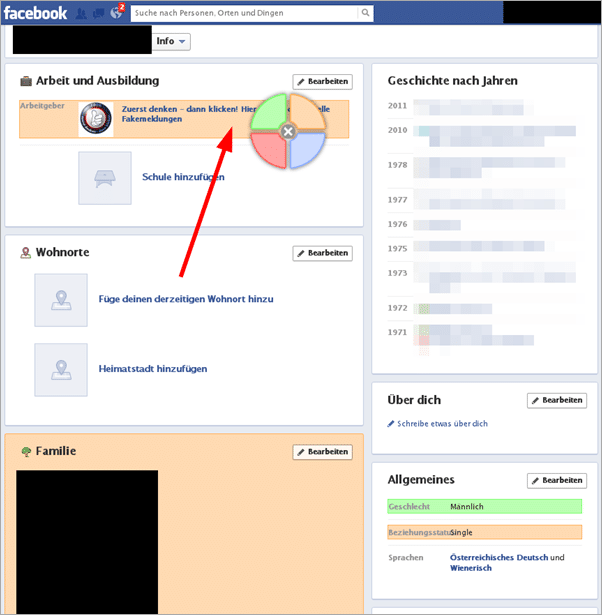Image resolution: width=602 pixels, height=615 pixels.
Task: Click the Sprachen label
Action: [x=406, y=557]
